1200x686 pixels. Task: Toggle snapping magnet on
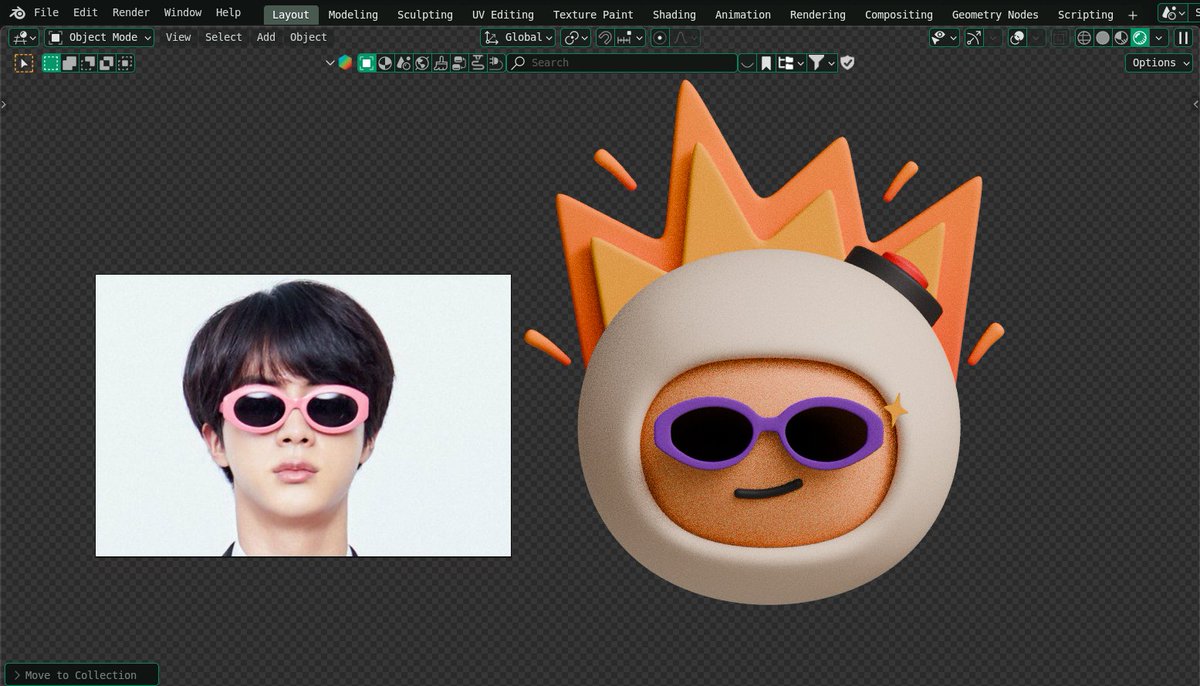tap(604, 37)
